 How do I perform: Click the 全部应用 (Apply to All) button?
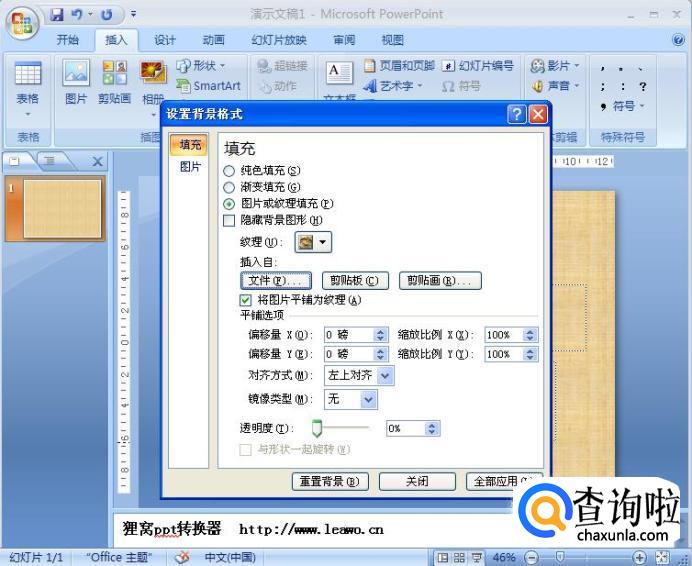pos(504,481)
